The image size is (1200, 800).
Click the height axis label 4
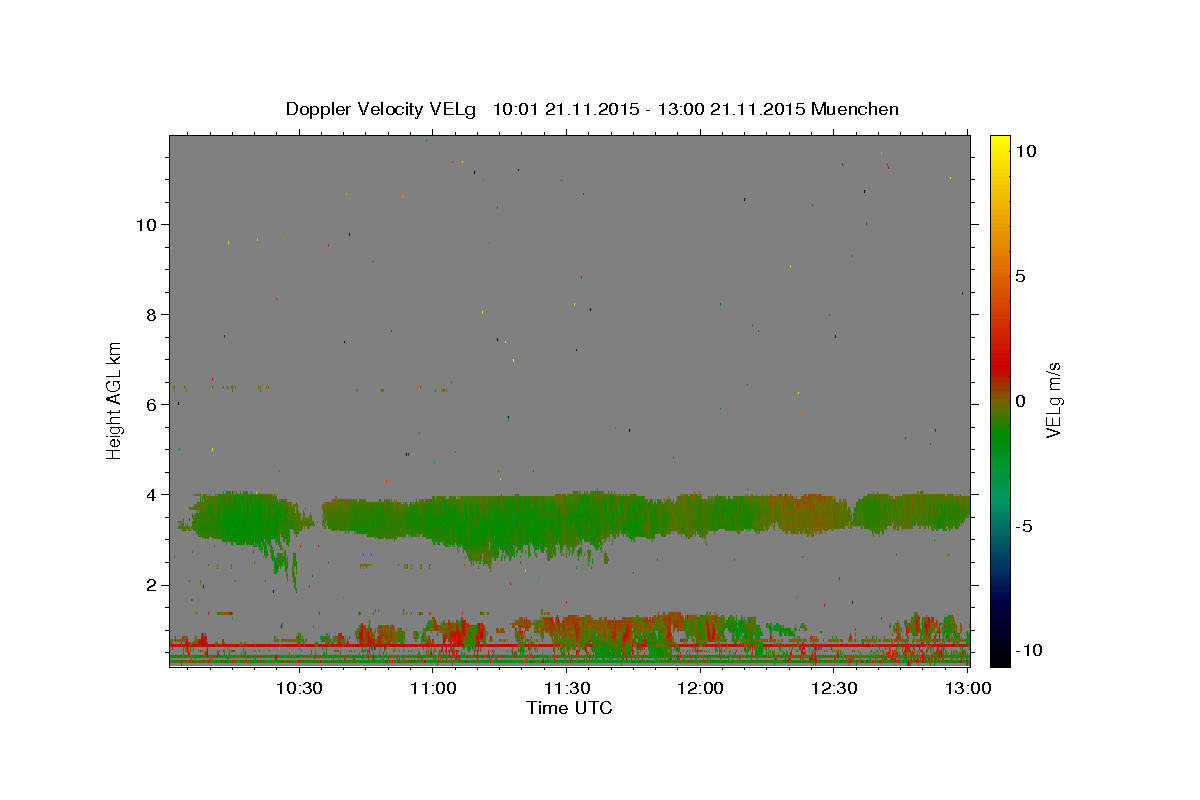151,494
